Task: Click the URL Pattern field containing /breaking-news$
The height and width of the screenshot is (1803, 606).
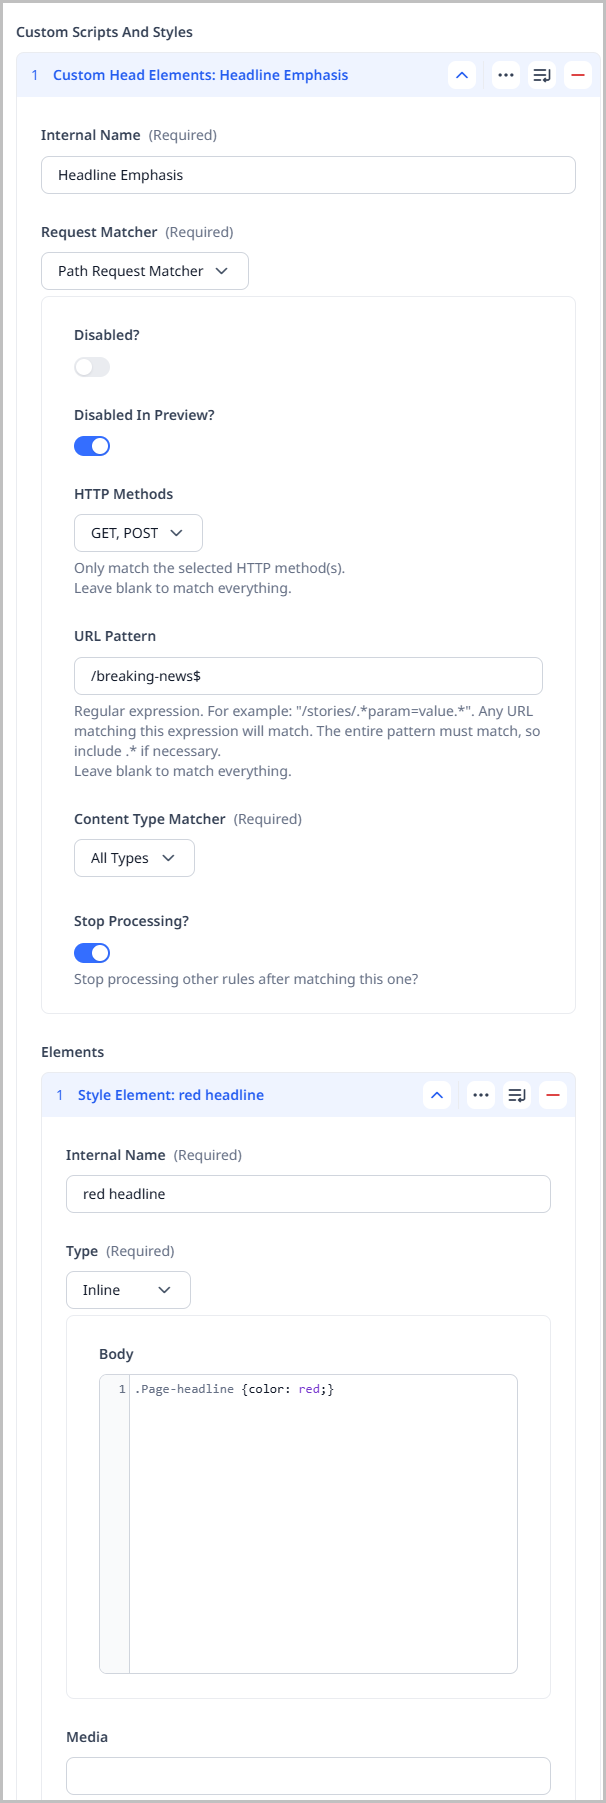Action: [x=308, y=675]
